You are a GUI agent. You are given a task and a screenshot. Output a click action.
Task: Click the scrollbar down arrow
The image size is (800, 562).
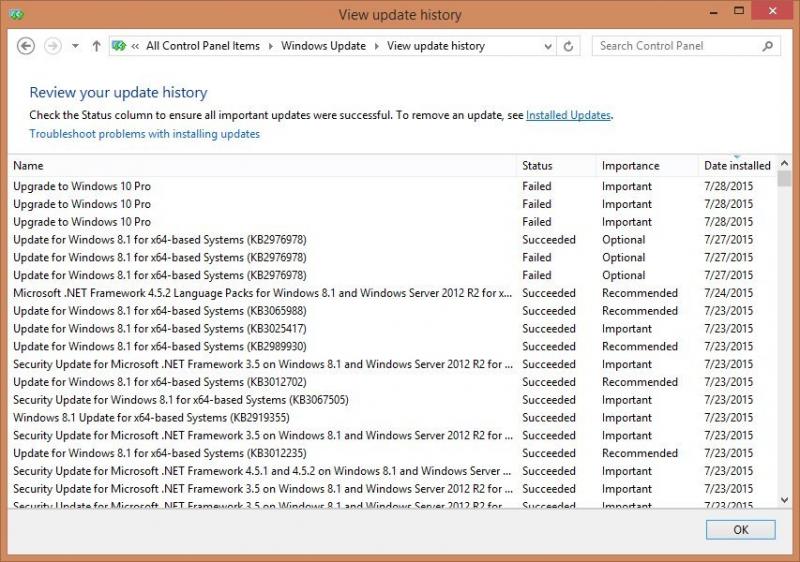click(x=784, y=500)
